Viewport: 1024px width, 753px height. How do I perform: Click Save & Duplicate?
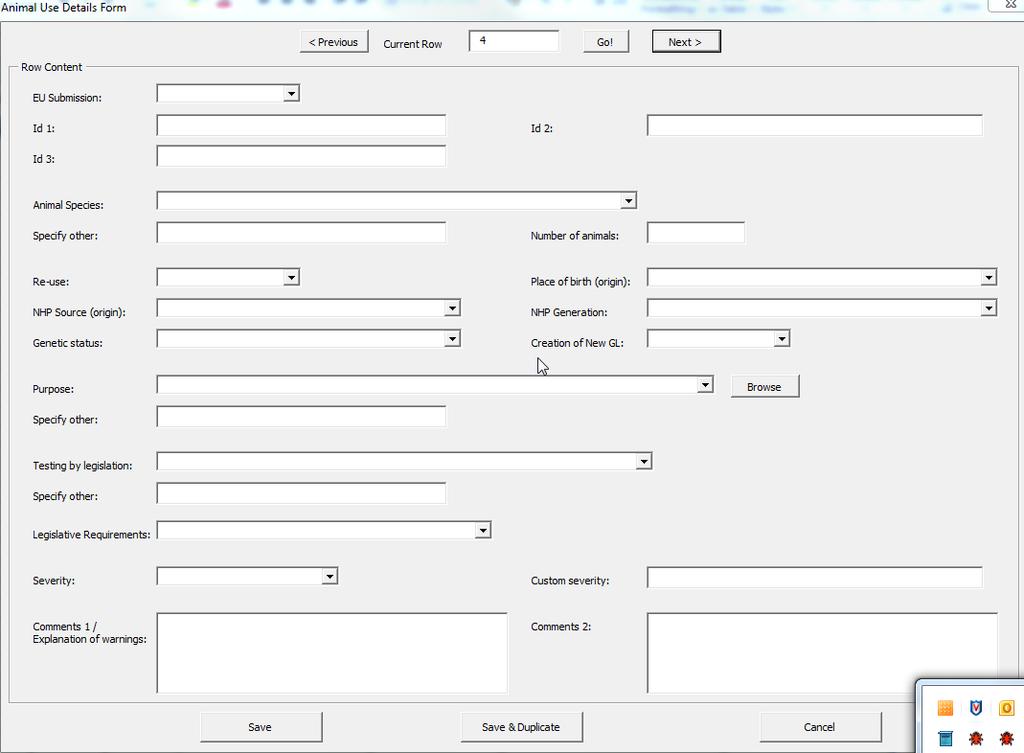click(x=521, y=727)
